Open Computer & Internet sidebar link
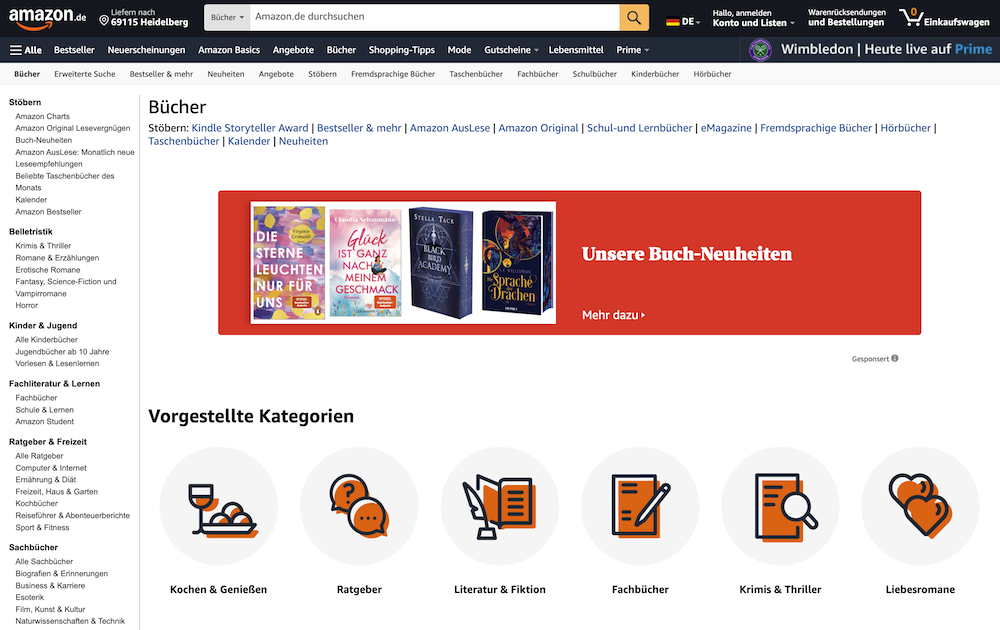 coord(51,468)
